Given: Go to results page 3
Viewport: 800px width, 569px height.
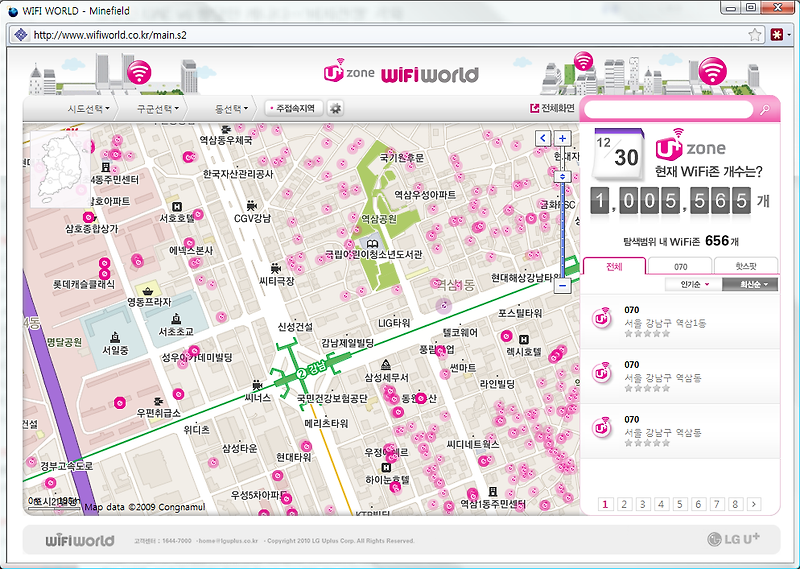Looking at the screenshot, I should point(642,504).
